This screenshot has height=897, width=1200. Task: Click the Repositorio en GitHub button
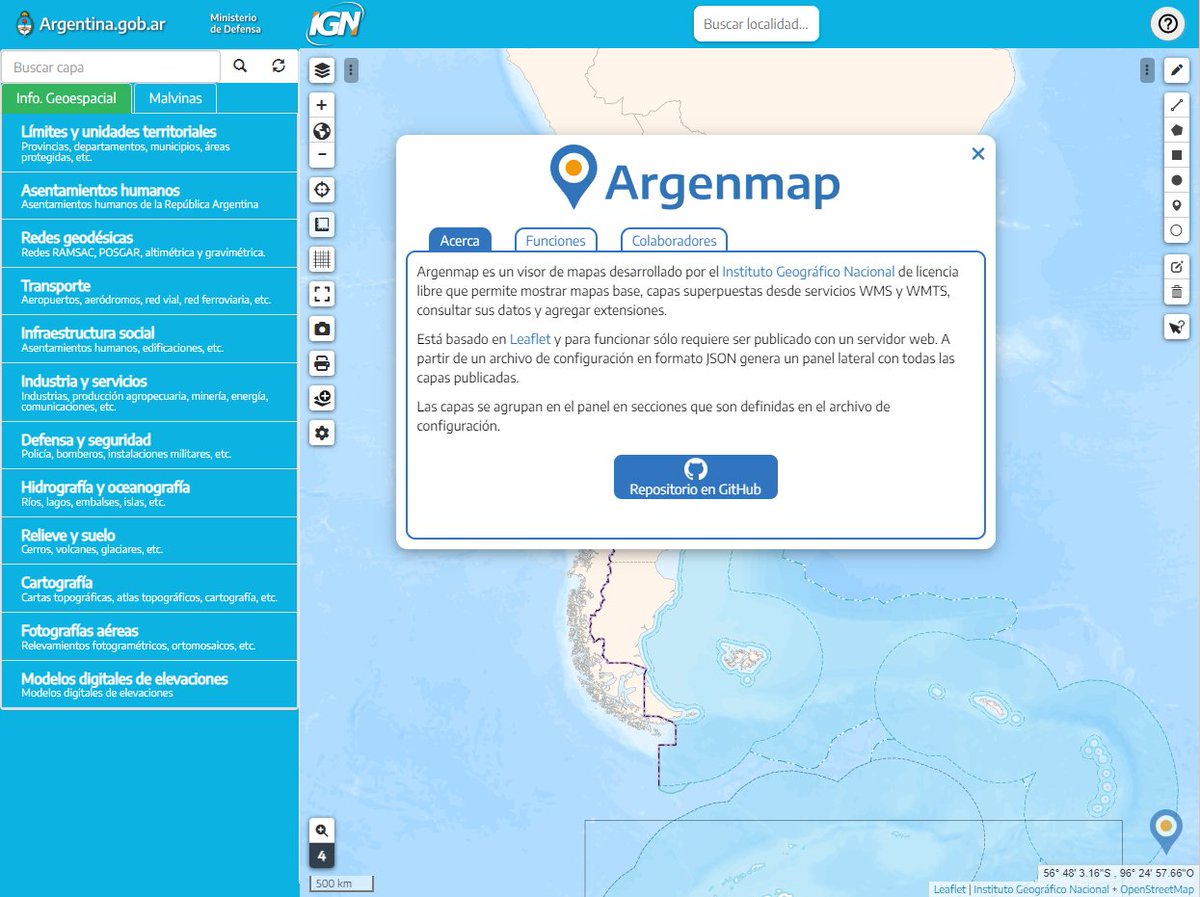pyautogui.click(x=695, y=477)
